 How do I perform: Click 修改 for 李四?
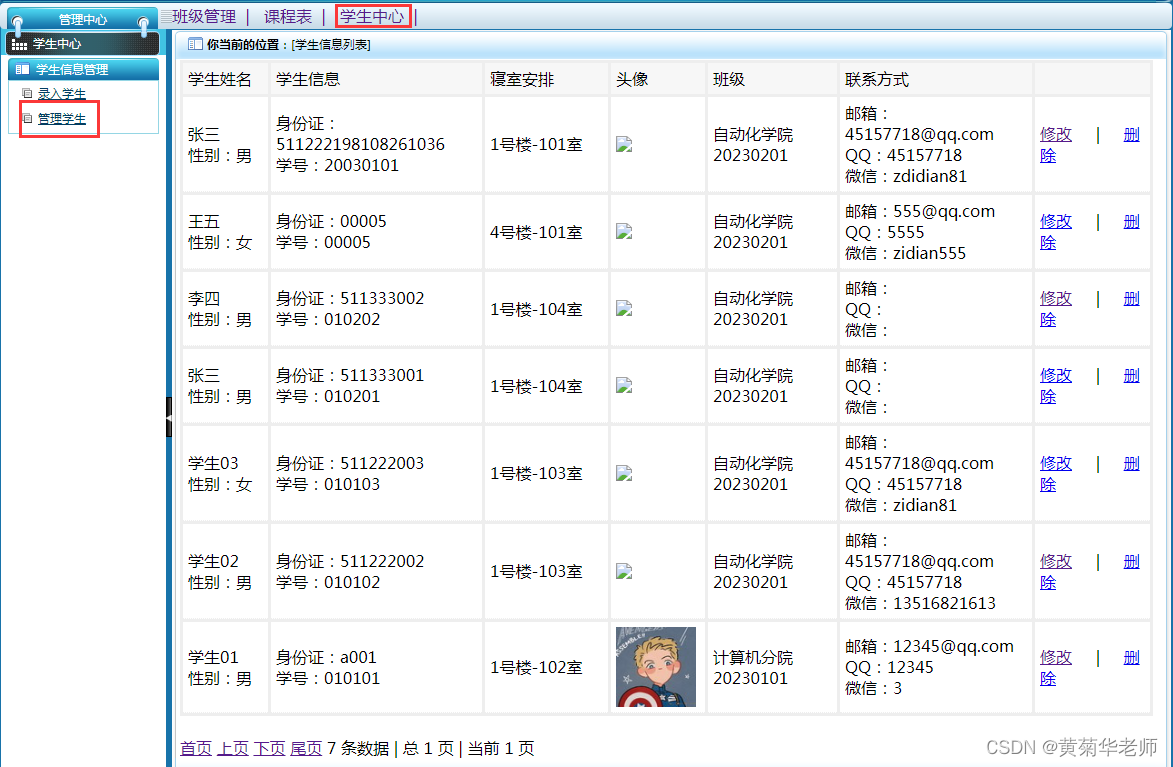pos(1056,299)
